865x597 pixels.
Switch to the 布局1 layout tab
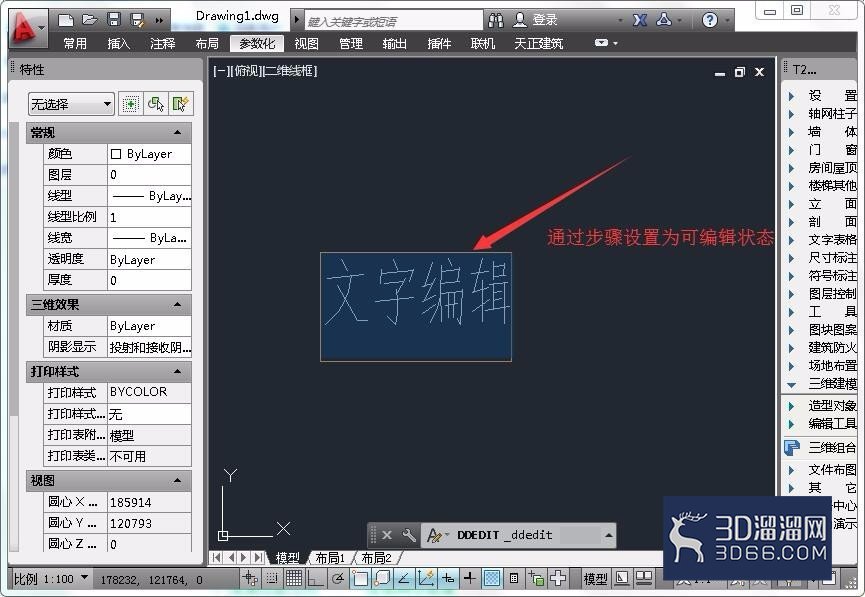[330, 558]
